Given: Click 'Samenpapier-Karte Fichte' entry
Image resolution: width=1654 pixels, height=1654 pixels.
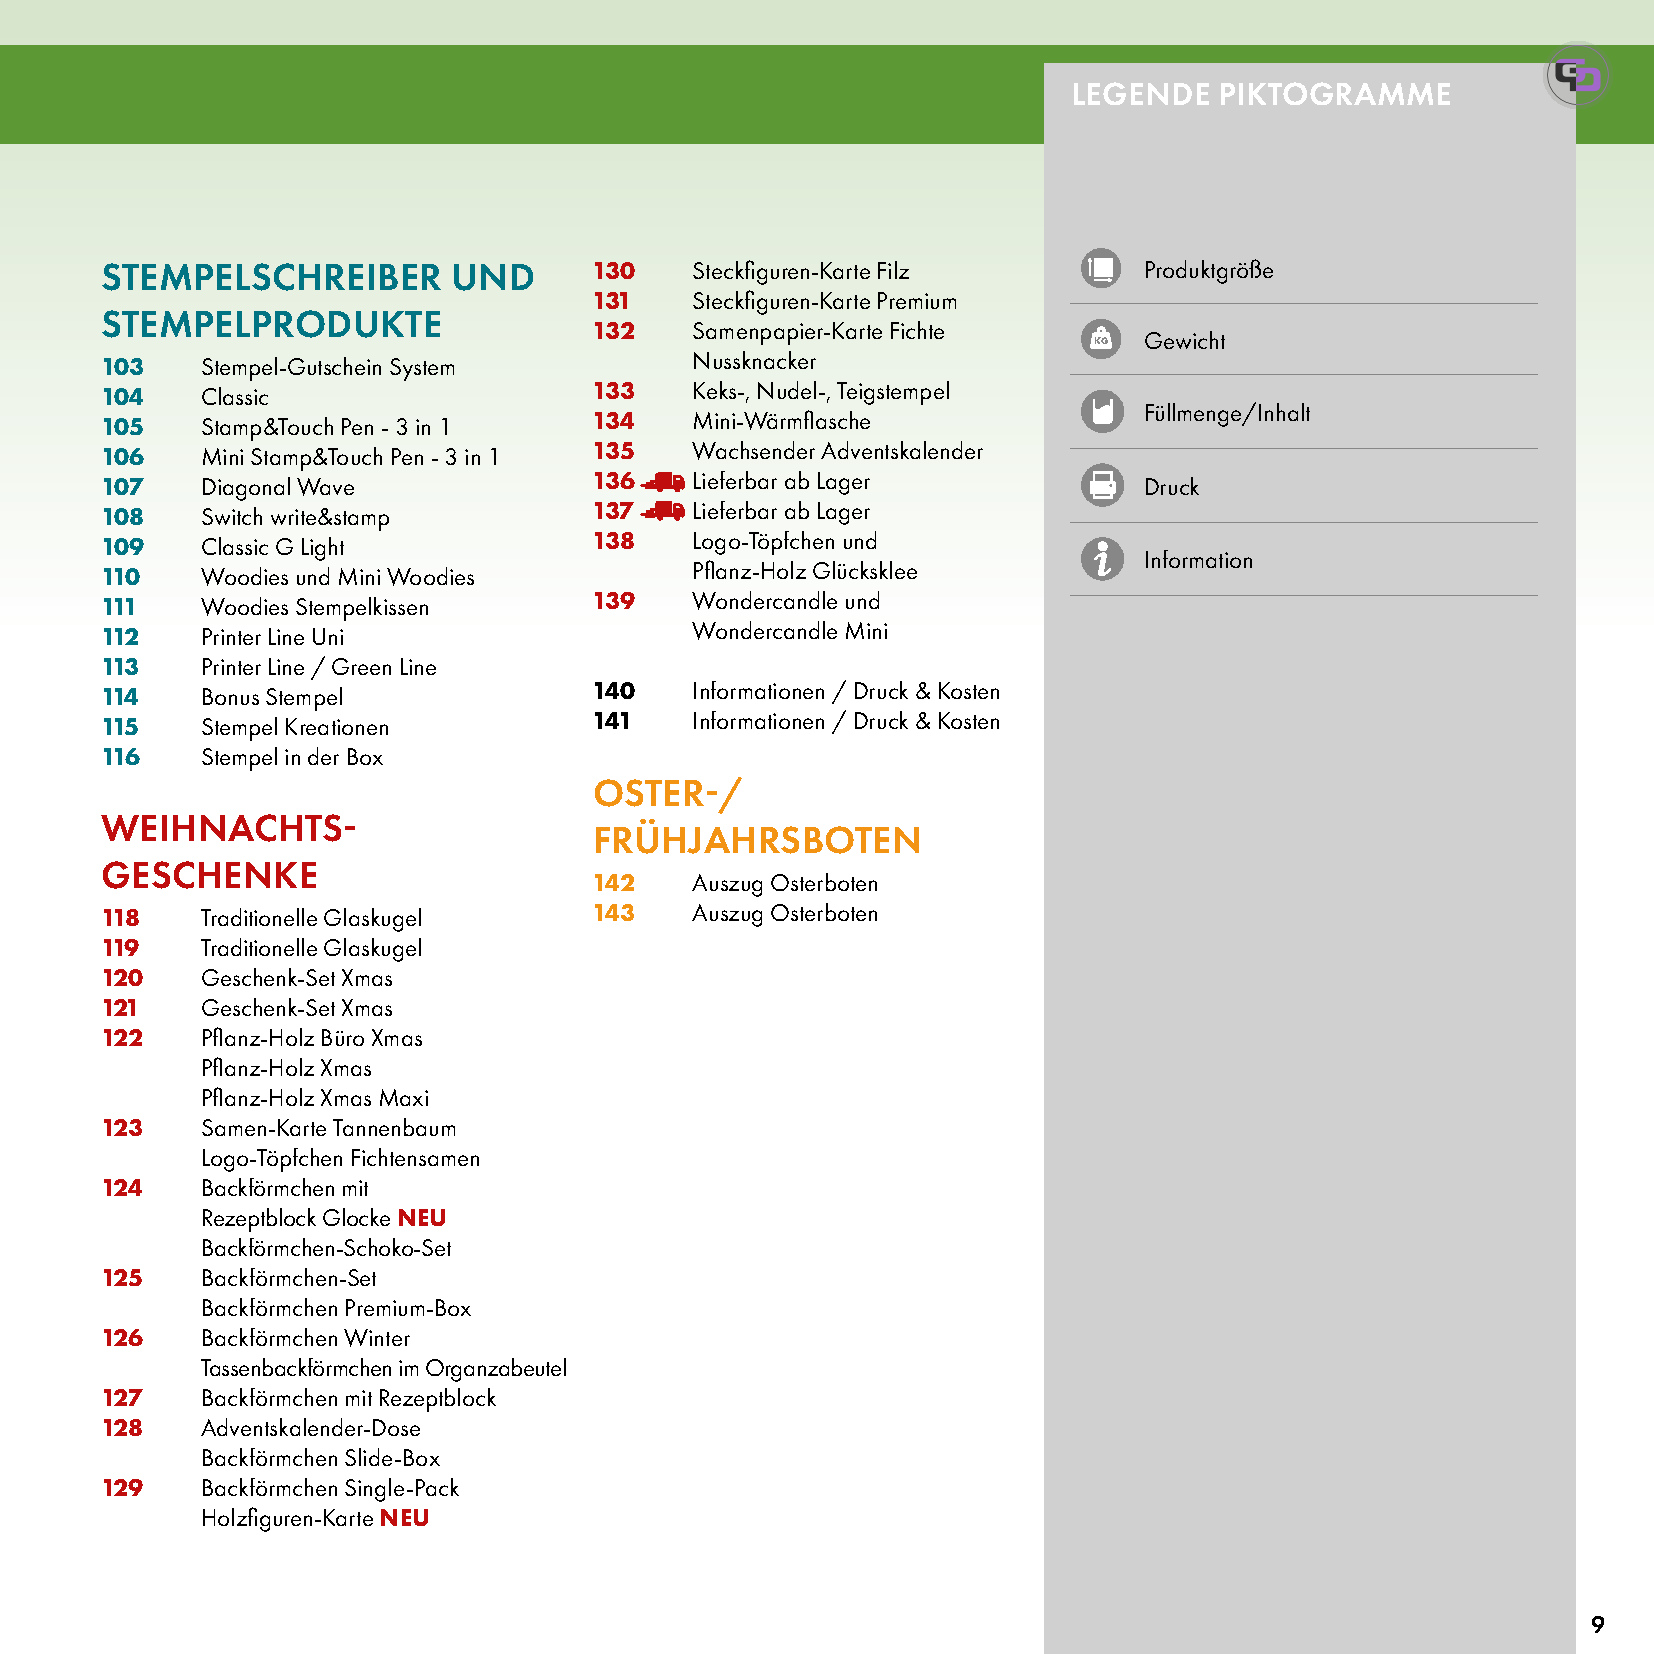Looking at the screenshot, I should [819, 332].
